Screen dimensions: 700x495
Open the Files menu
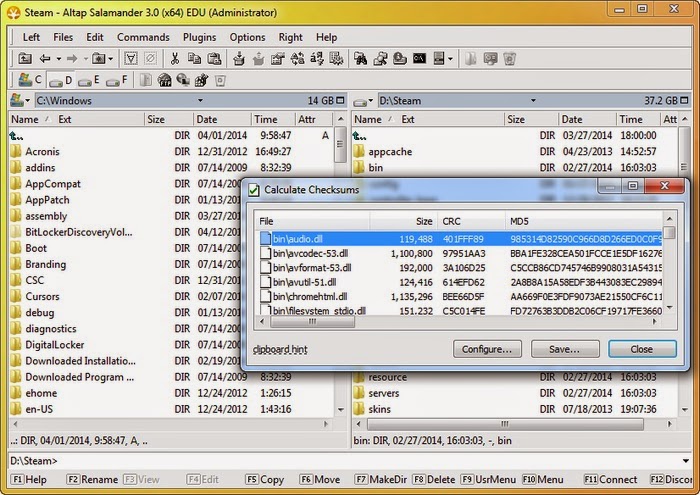pyautogui.click(x=63, y=37)
